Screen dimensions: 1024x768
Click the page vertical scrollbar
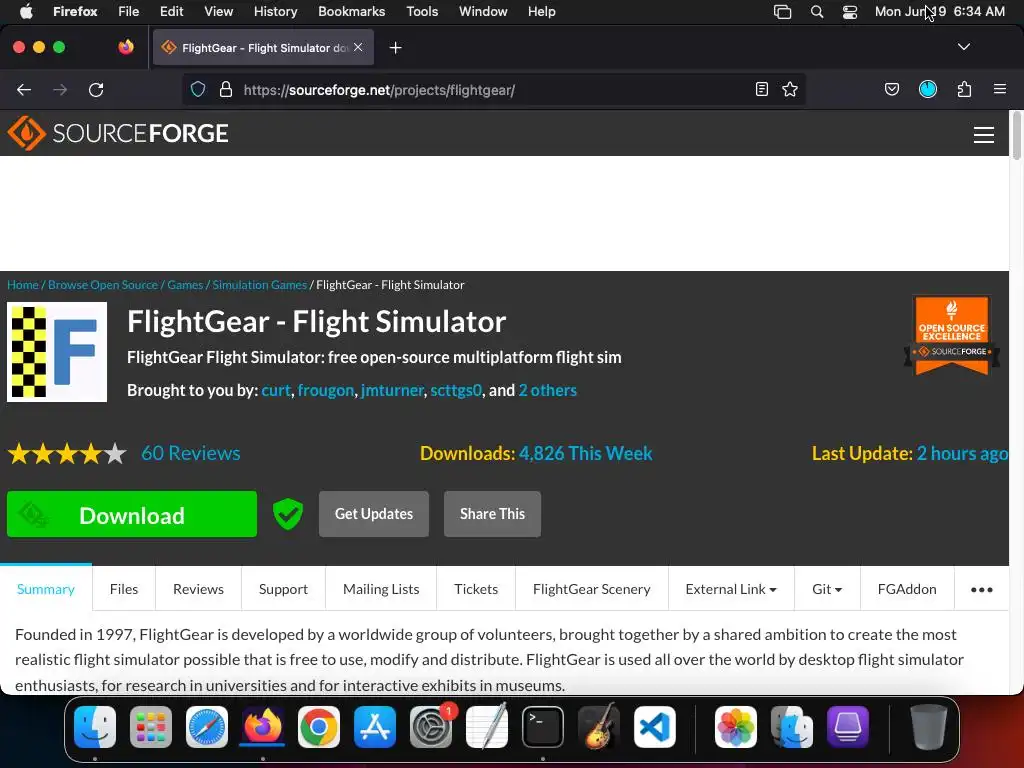1016,136
